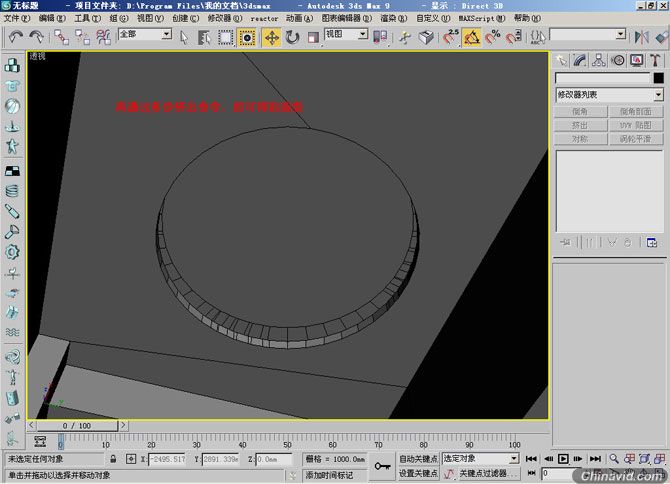The height and width of the screenshot is (484, 670).
Task: Toggle the Absolute/Offset transform type-in mode
Action: (131, 459)
